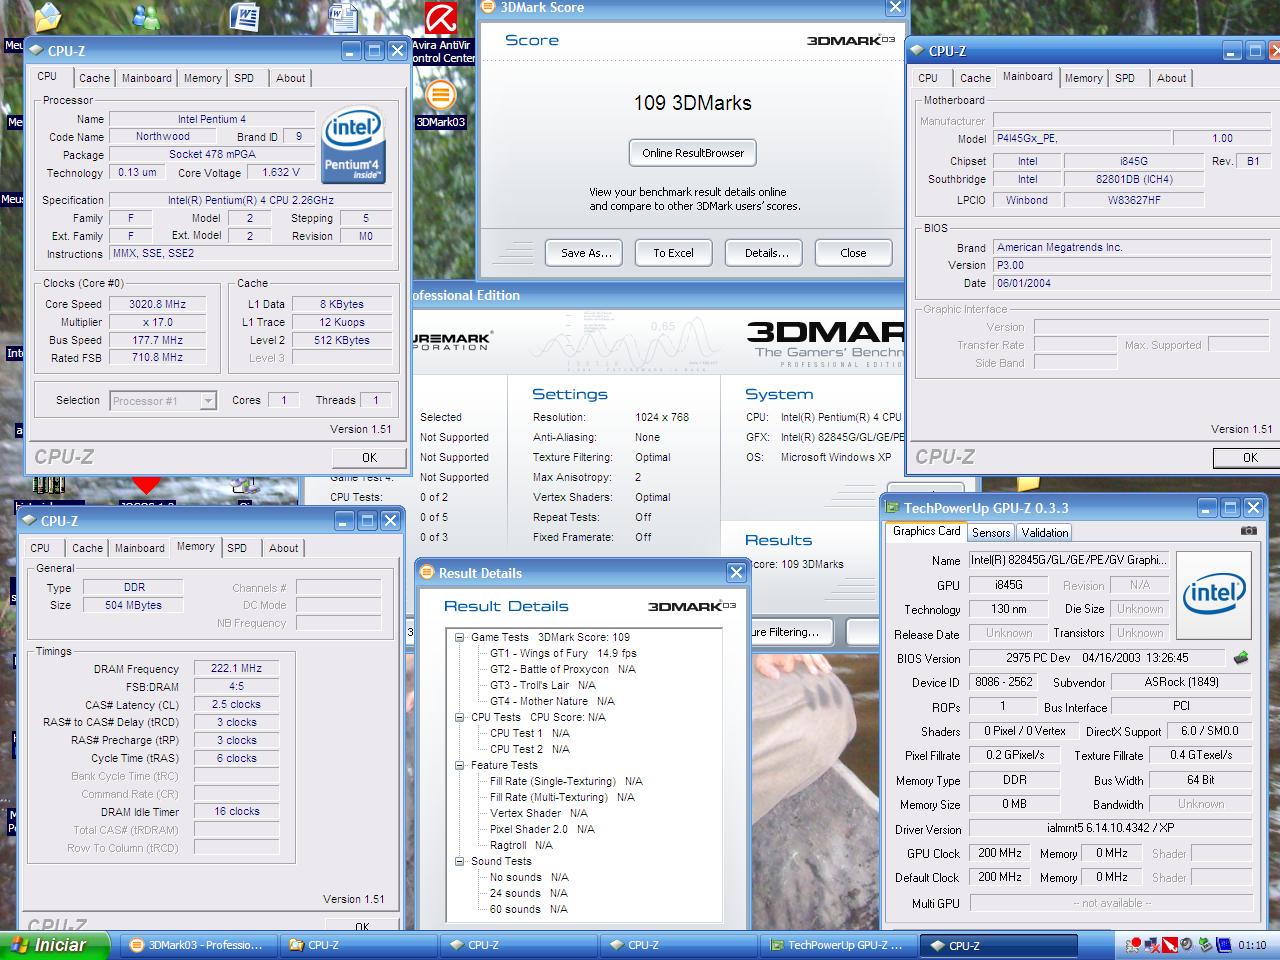Select the Graphics Card tab in GPU-Z

coord(926,531)
